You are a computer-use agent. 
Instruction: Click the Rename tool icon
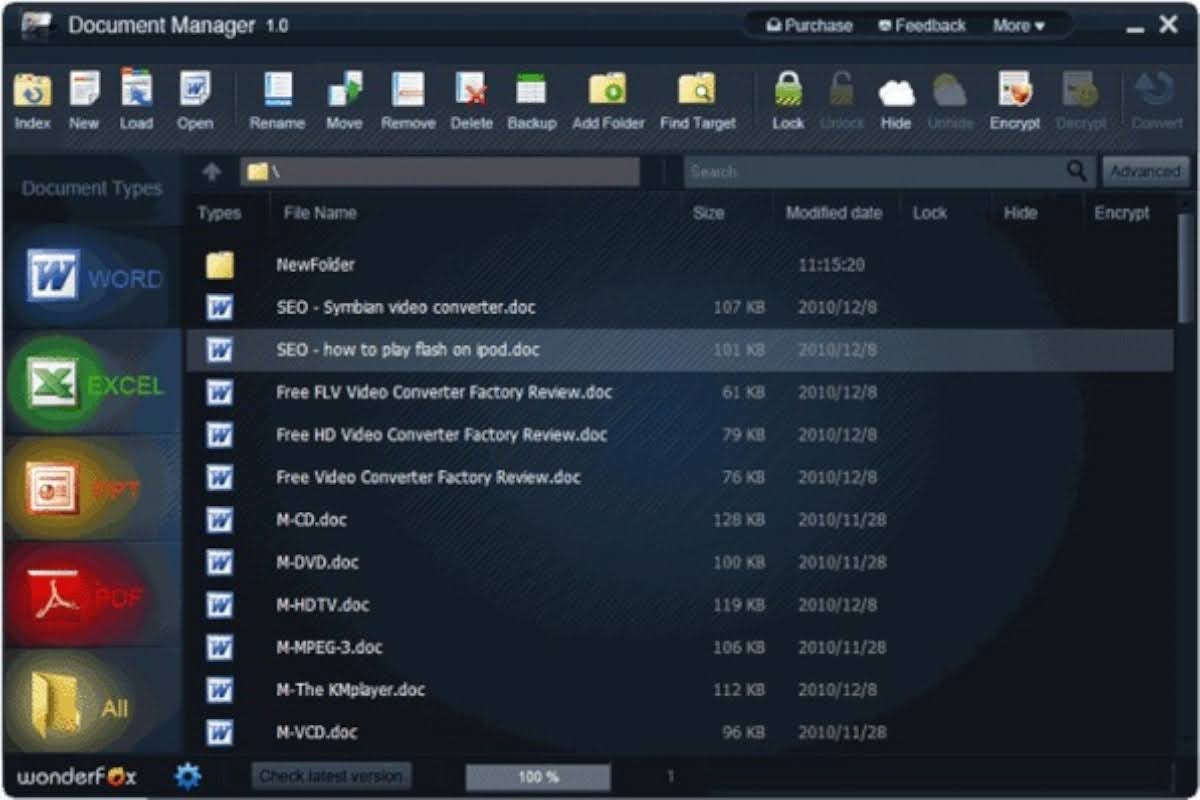pos(277,89)
